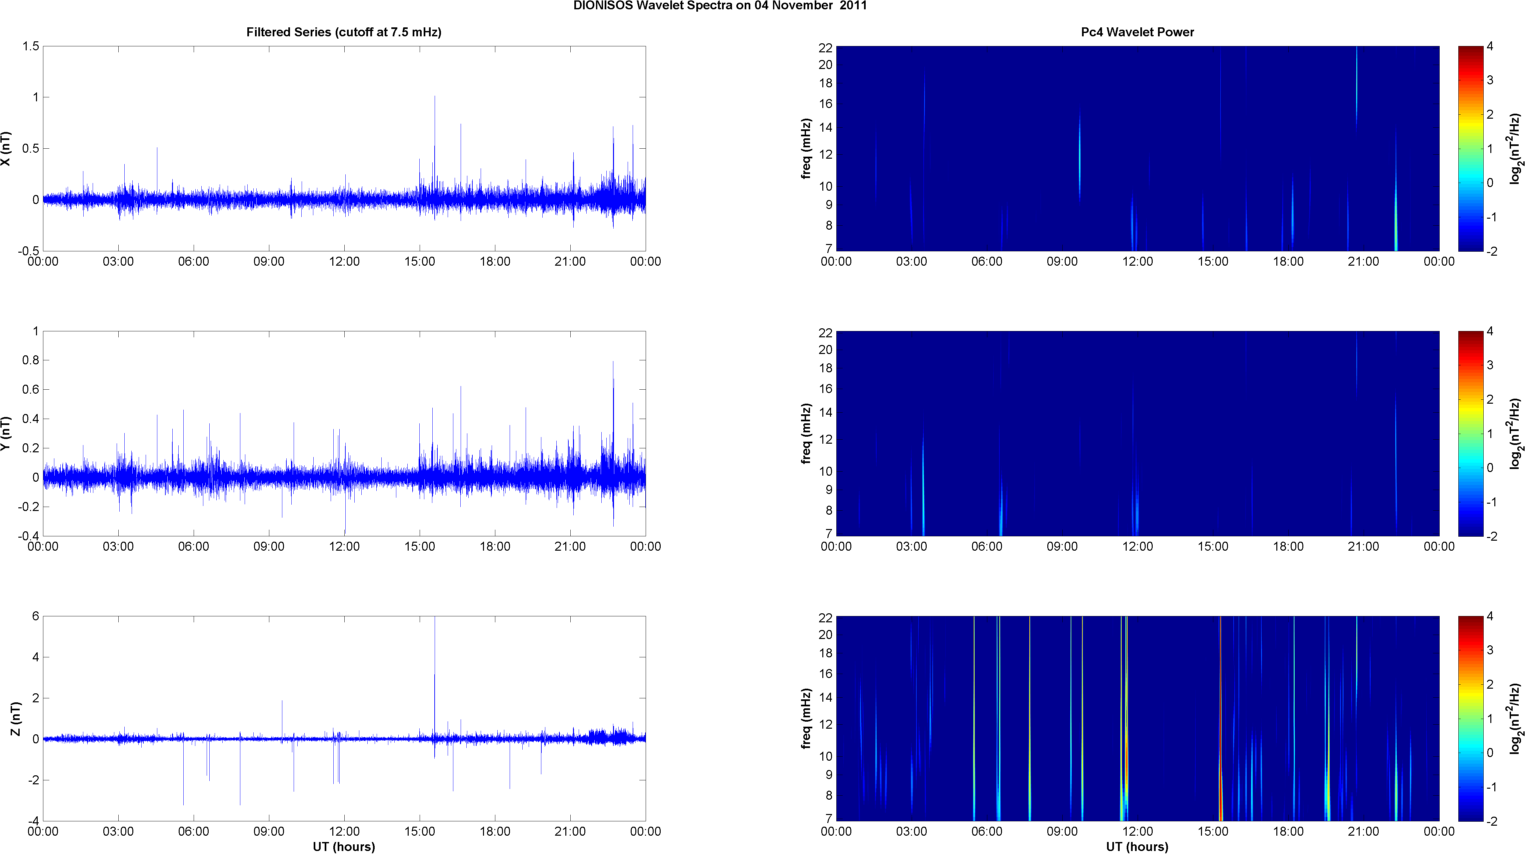Click the freq (mHz) label of bottom spectrogram
Screen dimensions: 1525x854
coord(806,719)
